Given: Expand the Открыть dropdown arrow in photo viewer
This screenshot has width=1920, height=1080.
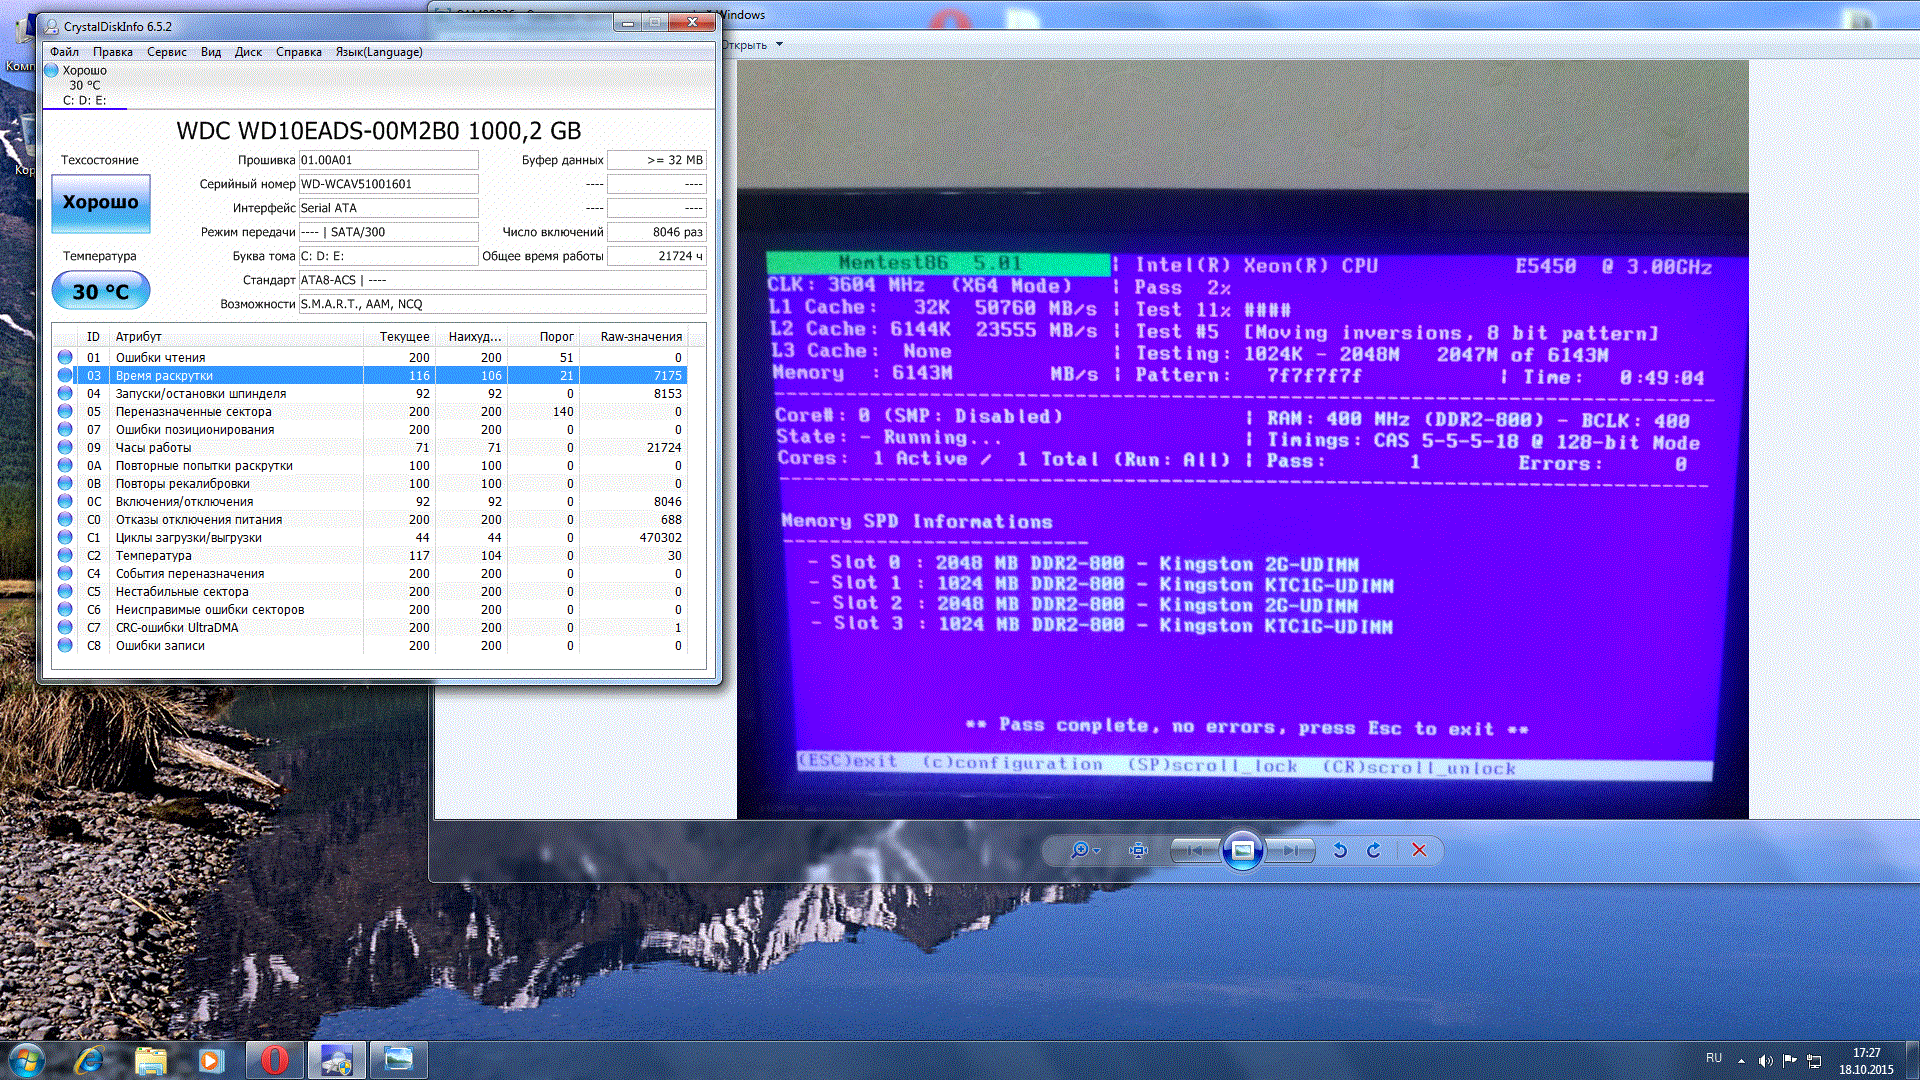Looking at the screenshot, I should [779, 45].
